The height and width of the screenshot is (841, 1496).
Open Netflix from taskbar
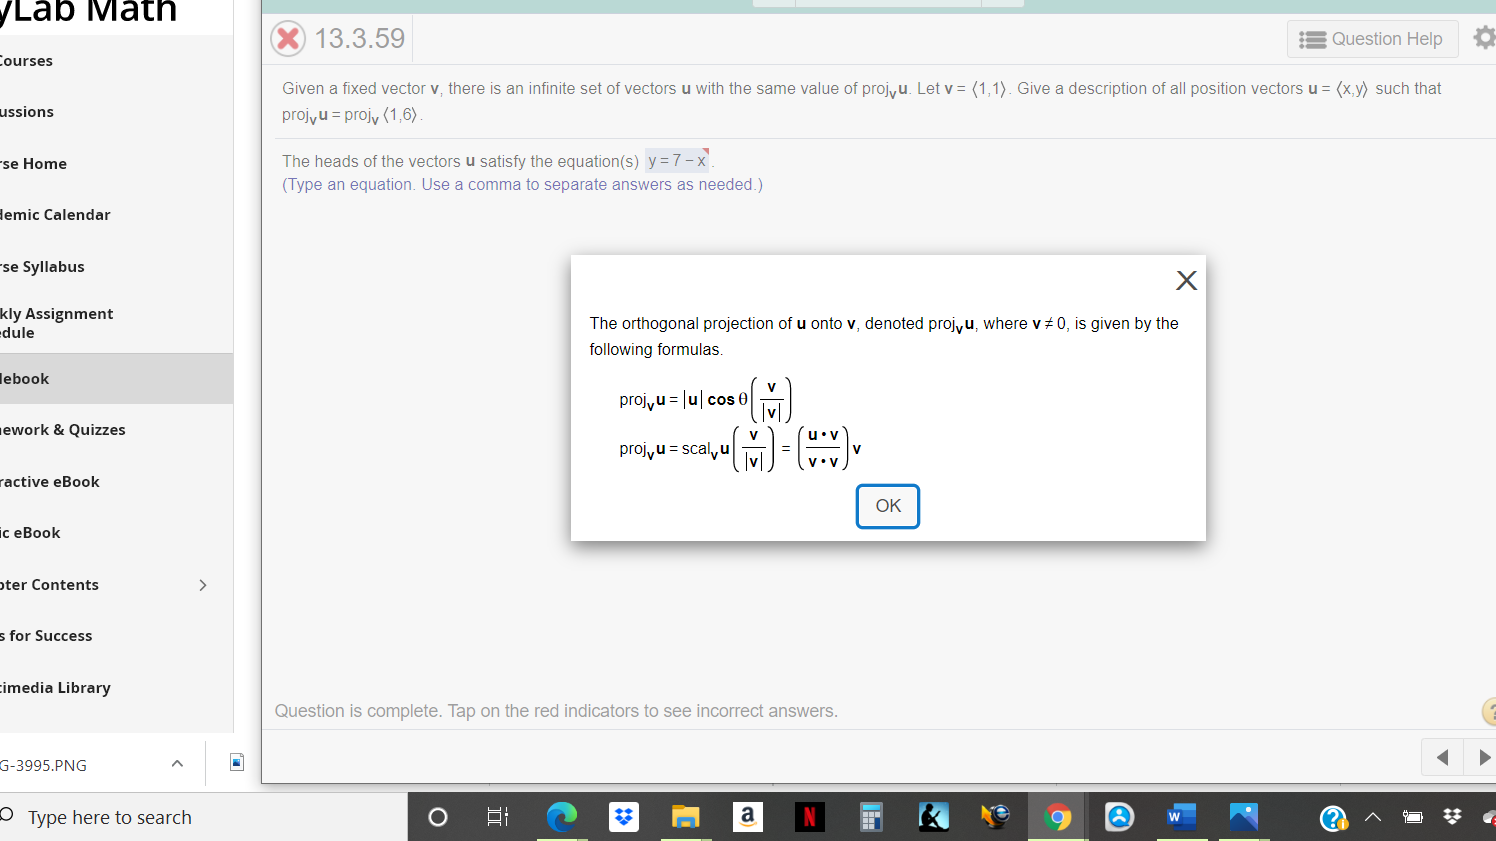809,817
